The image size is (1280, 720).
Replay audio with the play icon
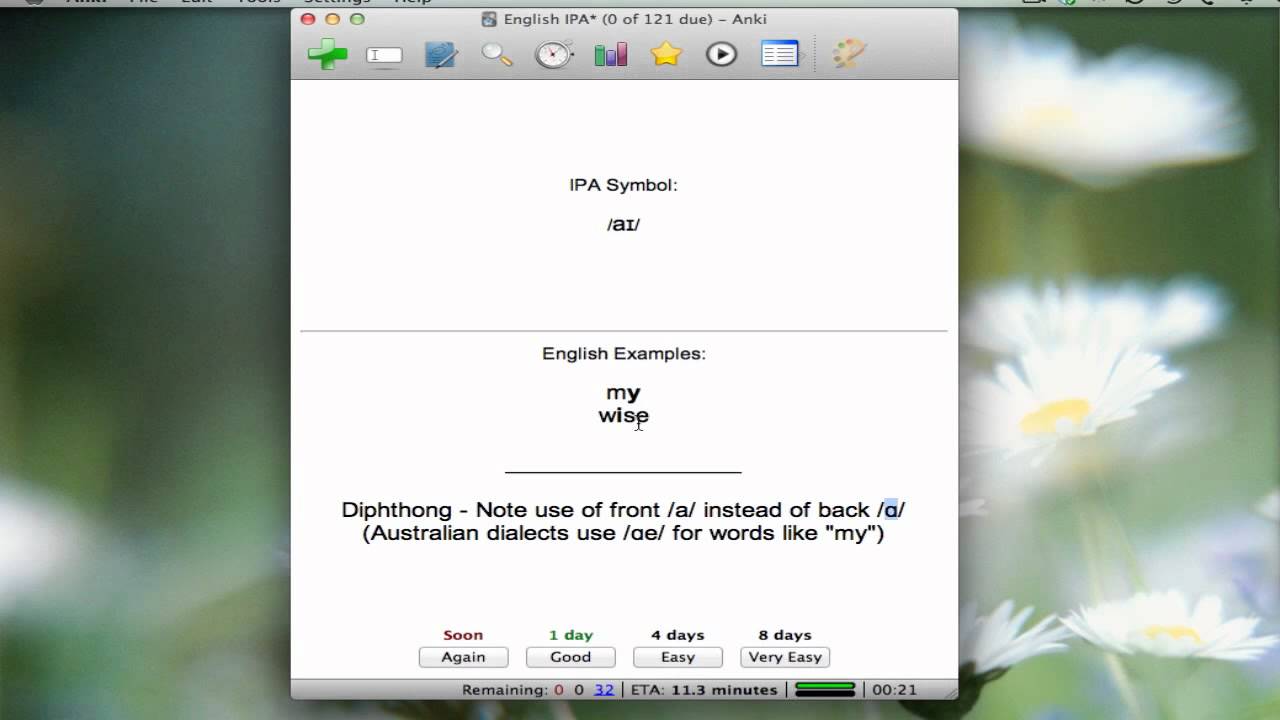pyautogui.click(x=721, y=54)
